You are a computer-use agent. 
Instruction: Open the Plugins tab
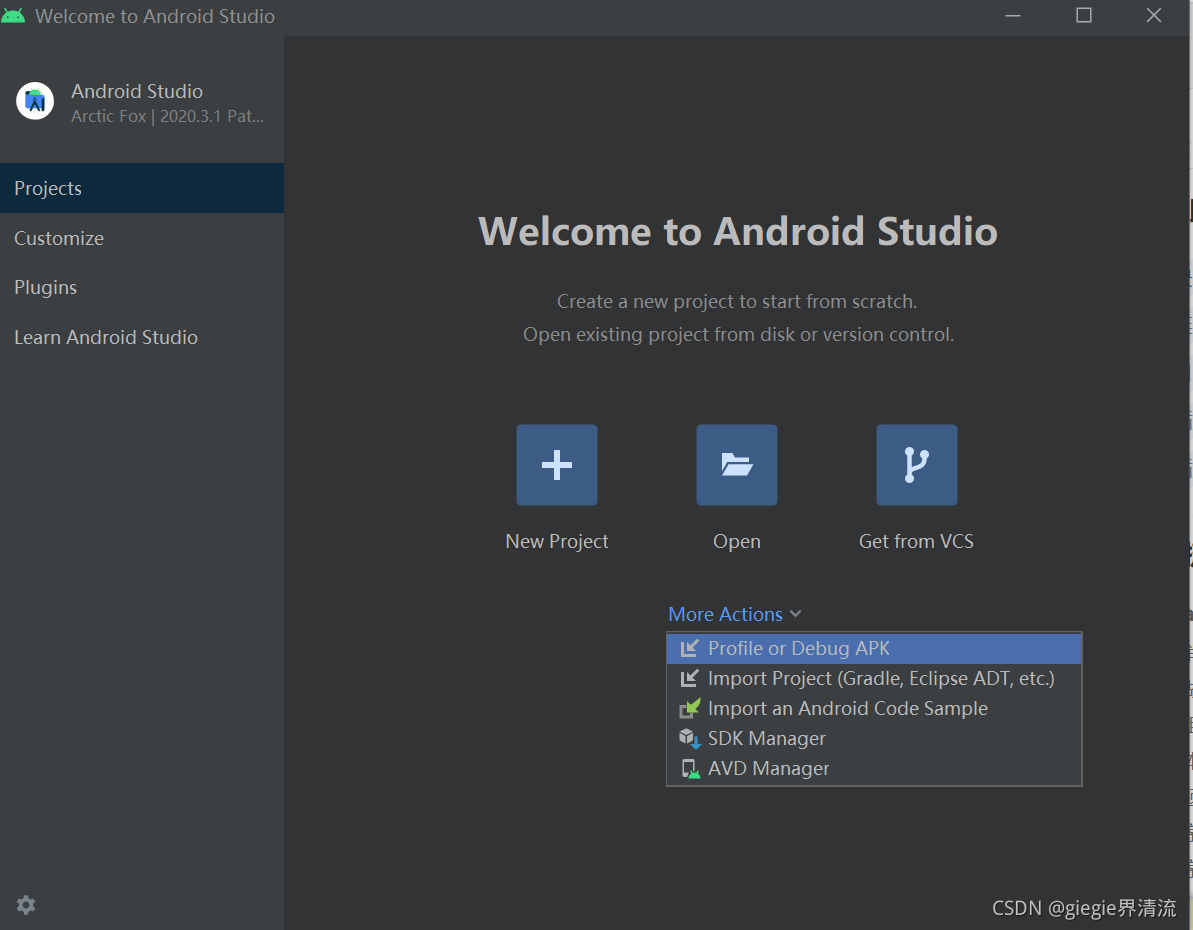pos(142,288)
